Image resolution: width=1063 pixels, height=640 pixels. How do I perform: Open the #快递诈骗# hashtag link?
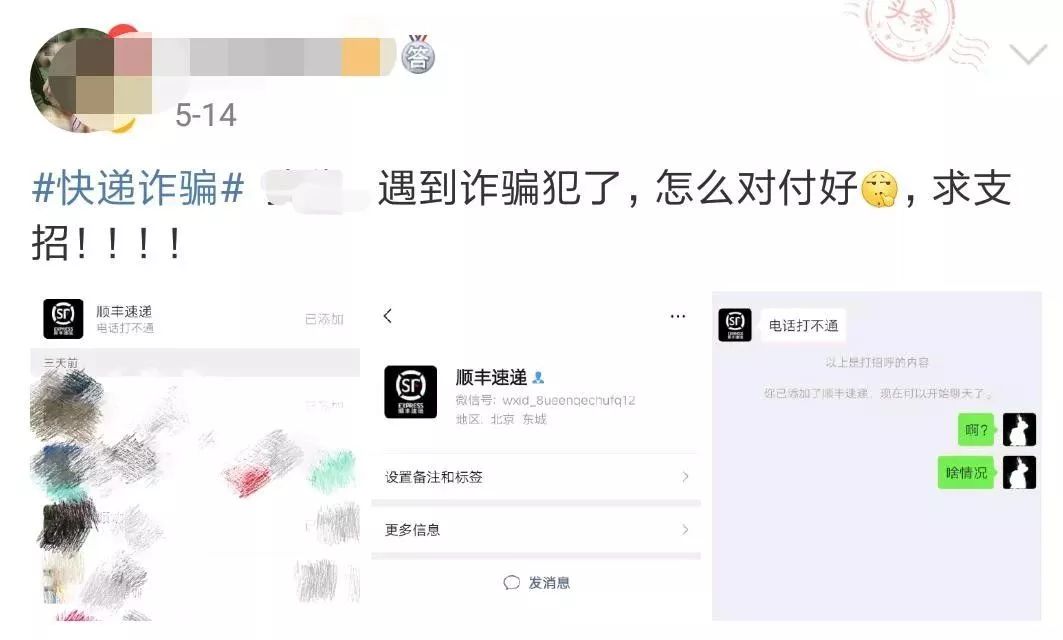[x=138, y=188]
